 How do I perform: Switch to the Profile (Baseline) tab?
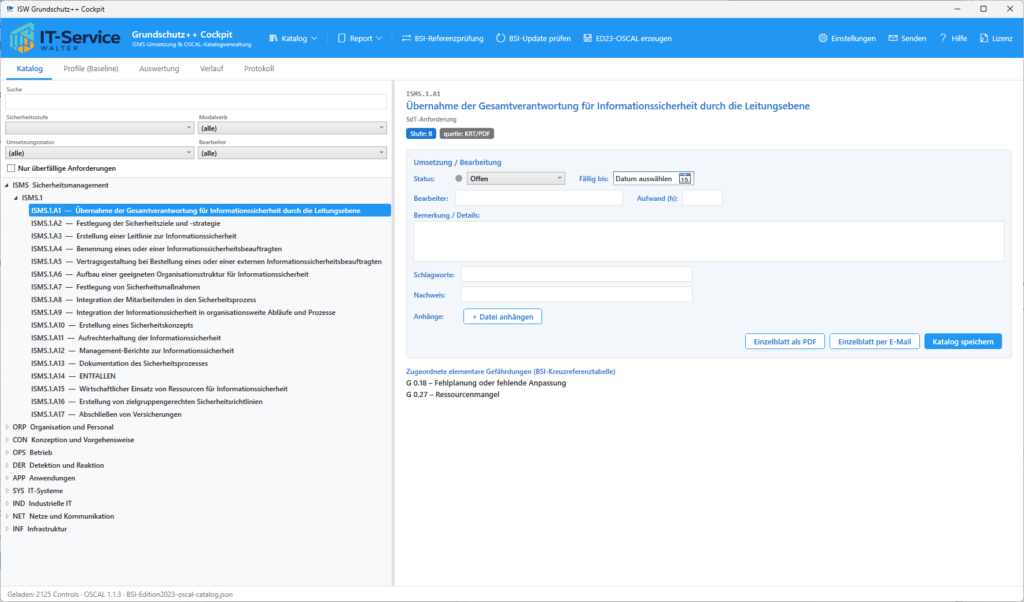coord(91,69)
